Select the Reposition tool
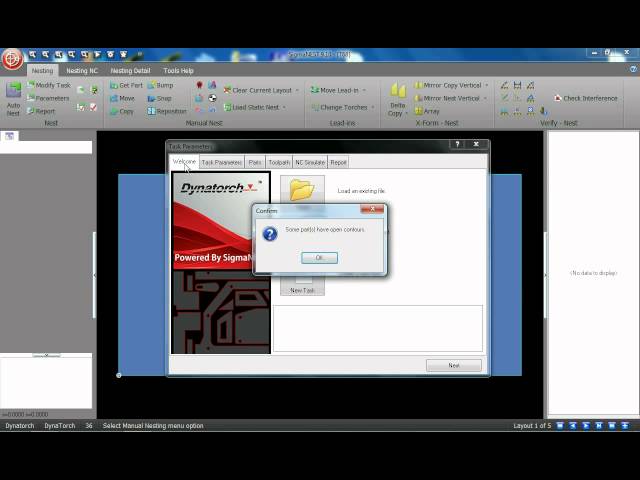 [x=167, y=111]
